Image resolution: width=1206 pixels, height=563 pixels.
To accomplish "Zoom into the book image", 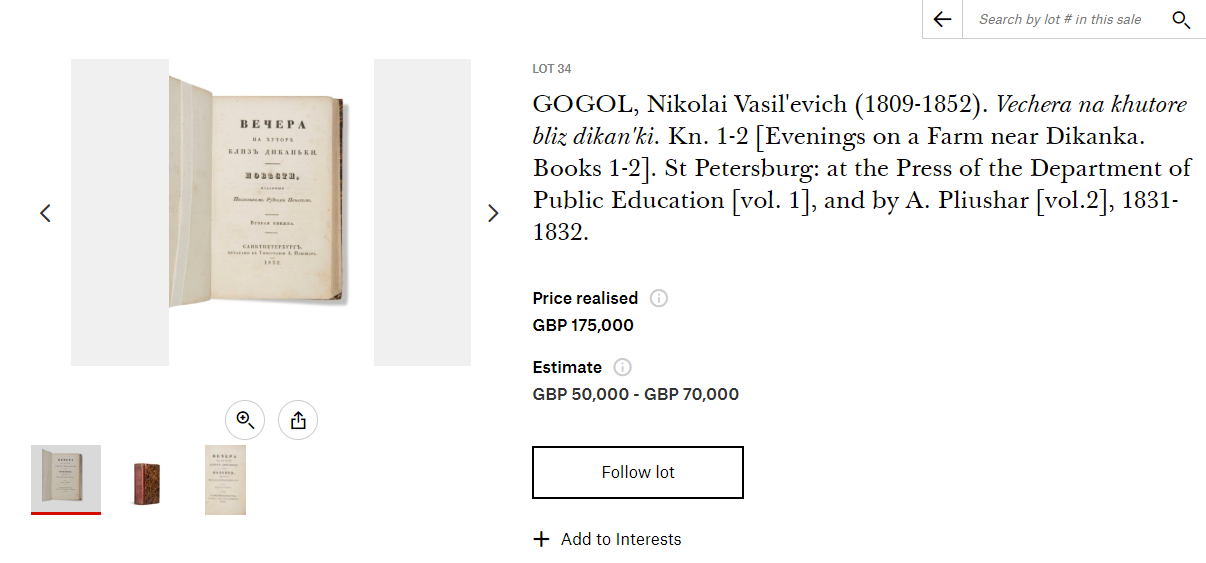I will click(245, 420).
